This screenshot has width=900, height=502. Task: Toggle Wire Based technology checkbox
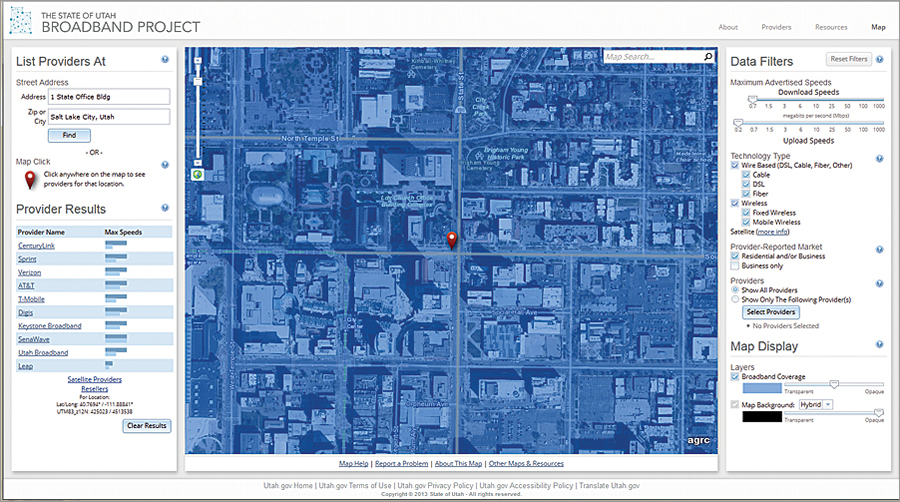click(735, 165)
